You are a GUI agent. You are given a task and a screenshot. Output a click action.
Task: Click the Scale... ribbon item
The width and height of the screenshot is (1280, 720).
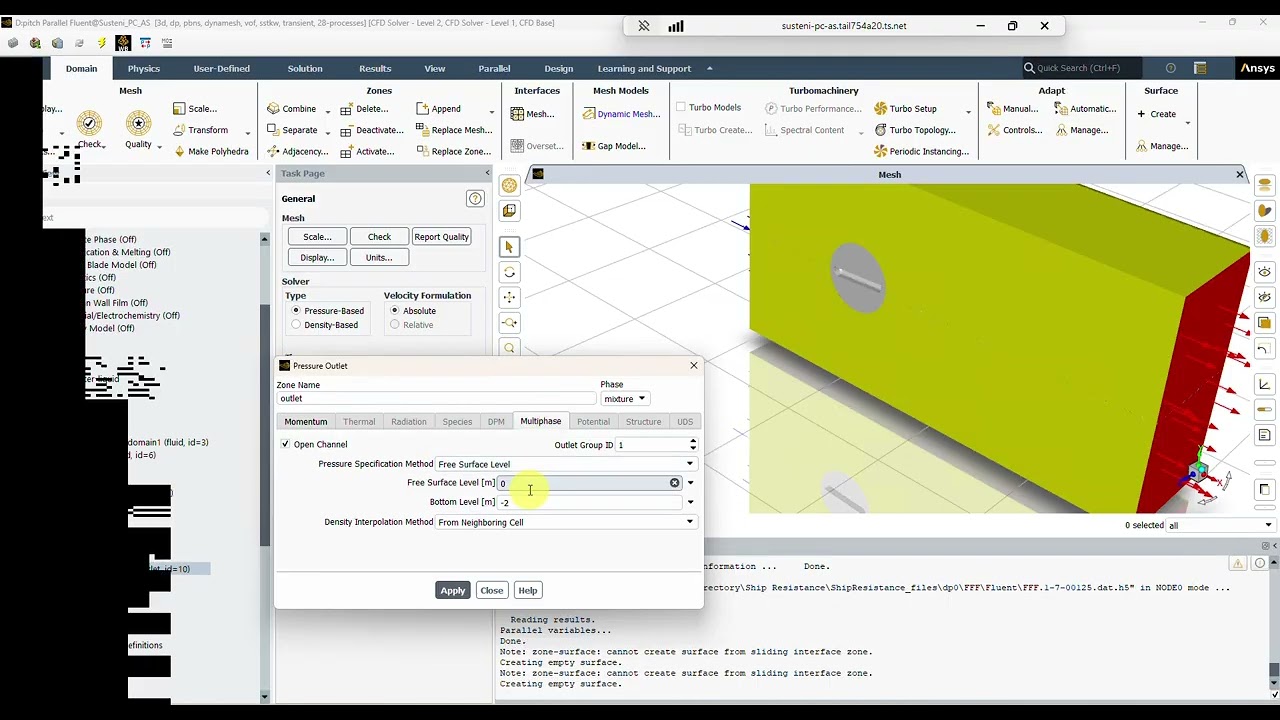coord(195,109)
